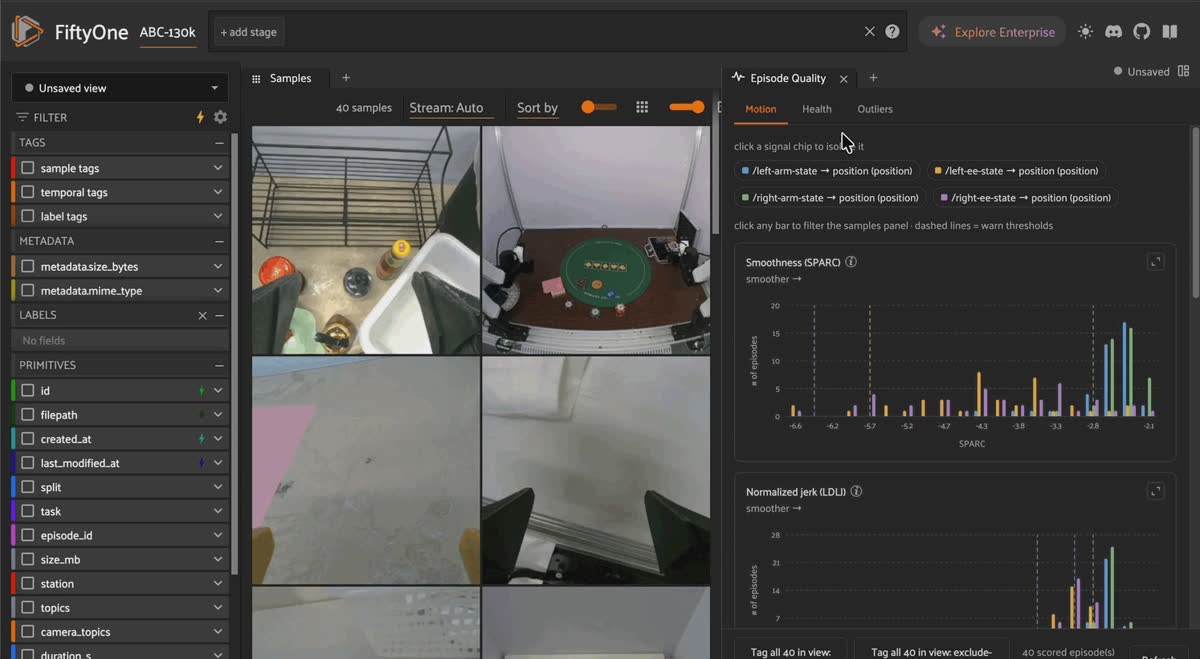The height and width of the screenshot is (659, 1200).
Task: Isolate the /left-arm-state position signal chip
Action: (826, 171)
